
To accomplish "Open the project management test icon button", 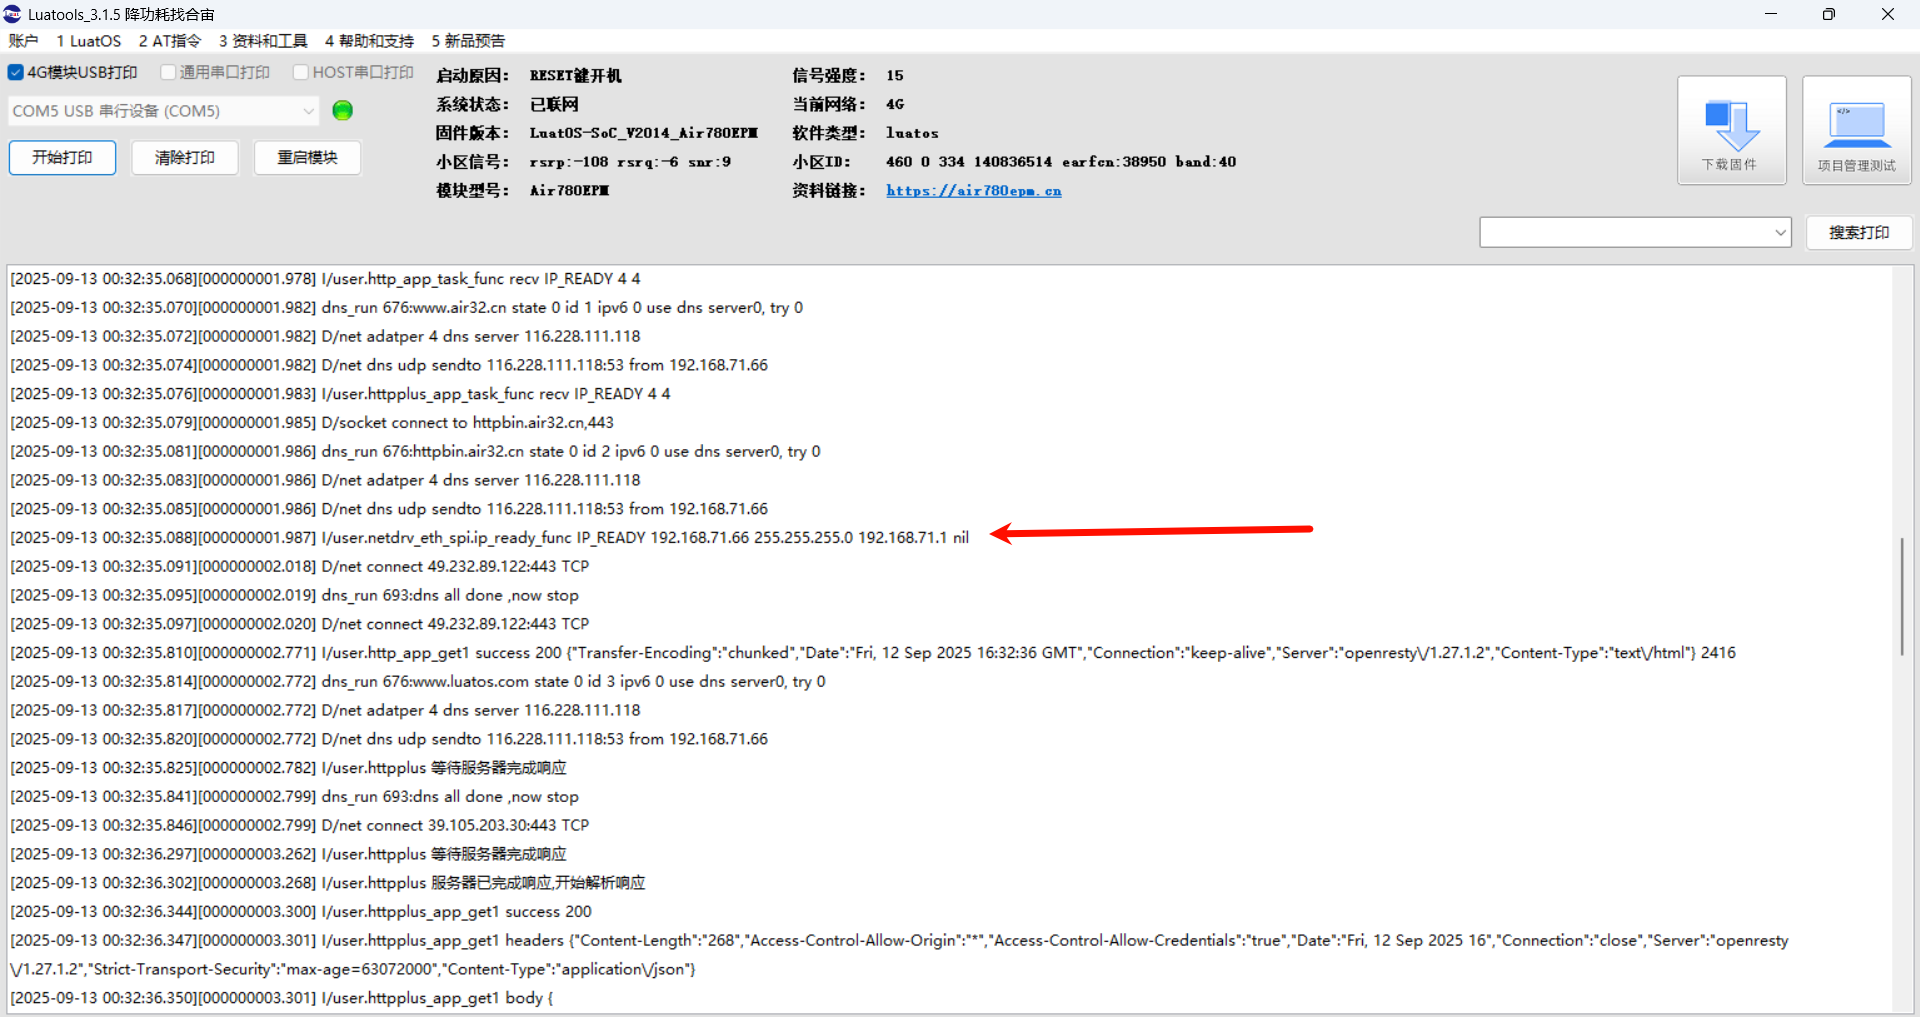I will tap(1856, 131).
